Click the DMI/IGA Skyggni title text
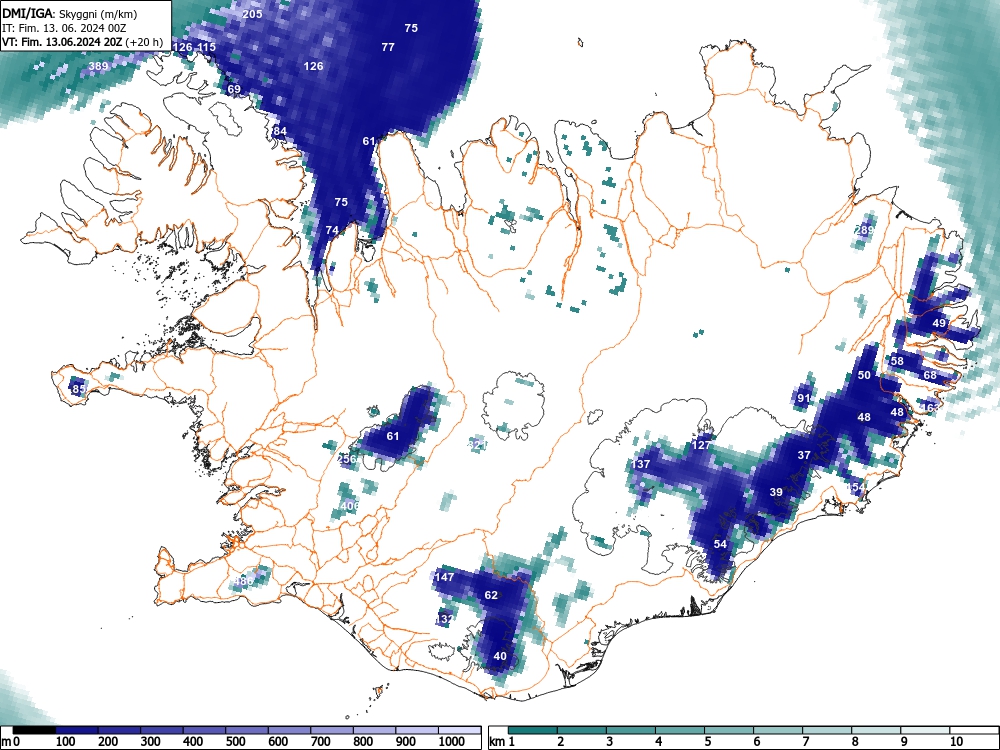This screenshot has height=750, width=1000. click(70, 13)
